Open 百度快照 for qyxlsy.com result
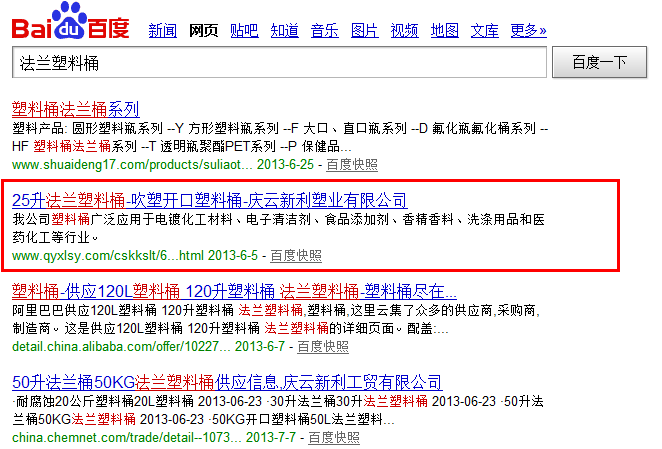This screenshot has height=449, width=662. click(296, 256)
